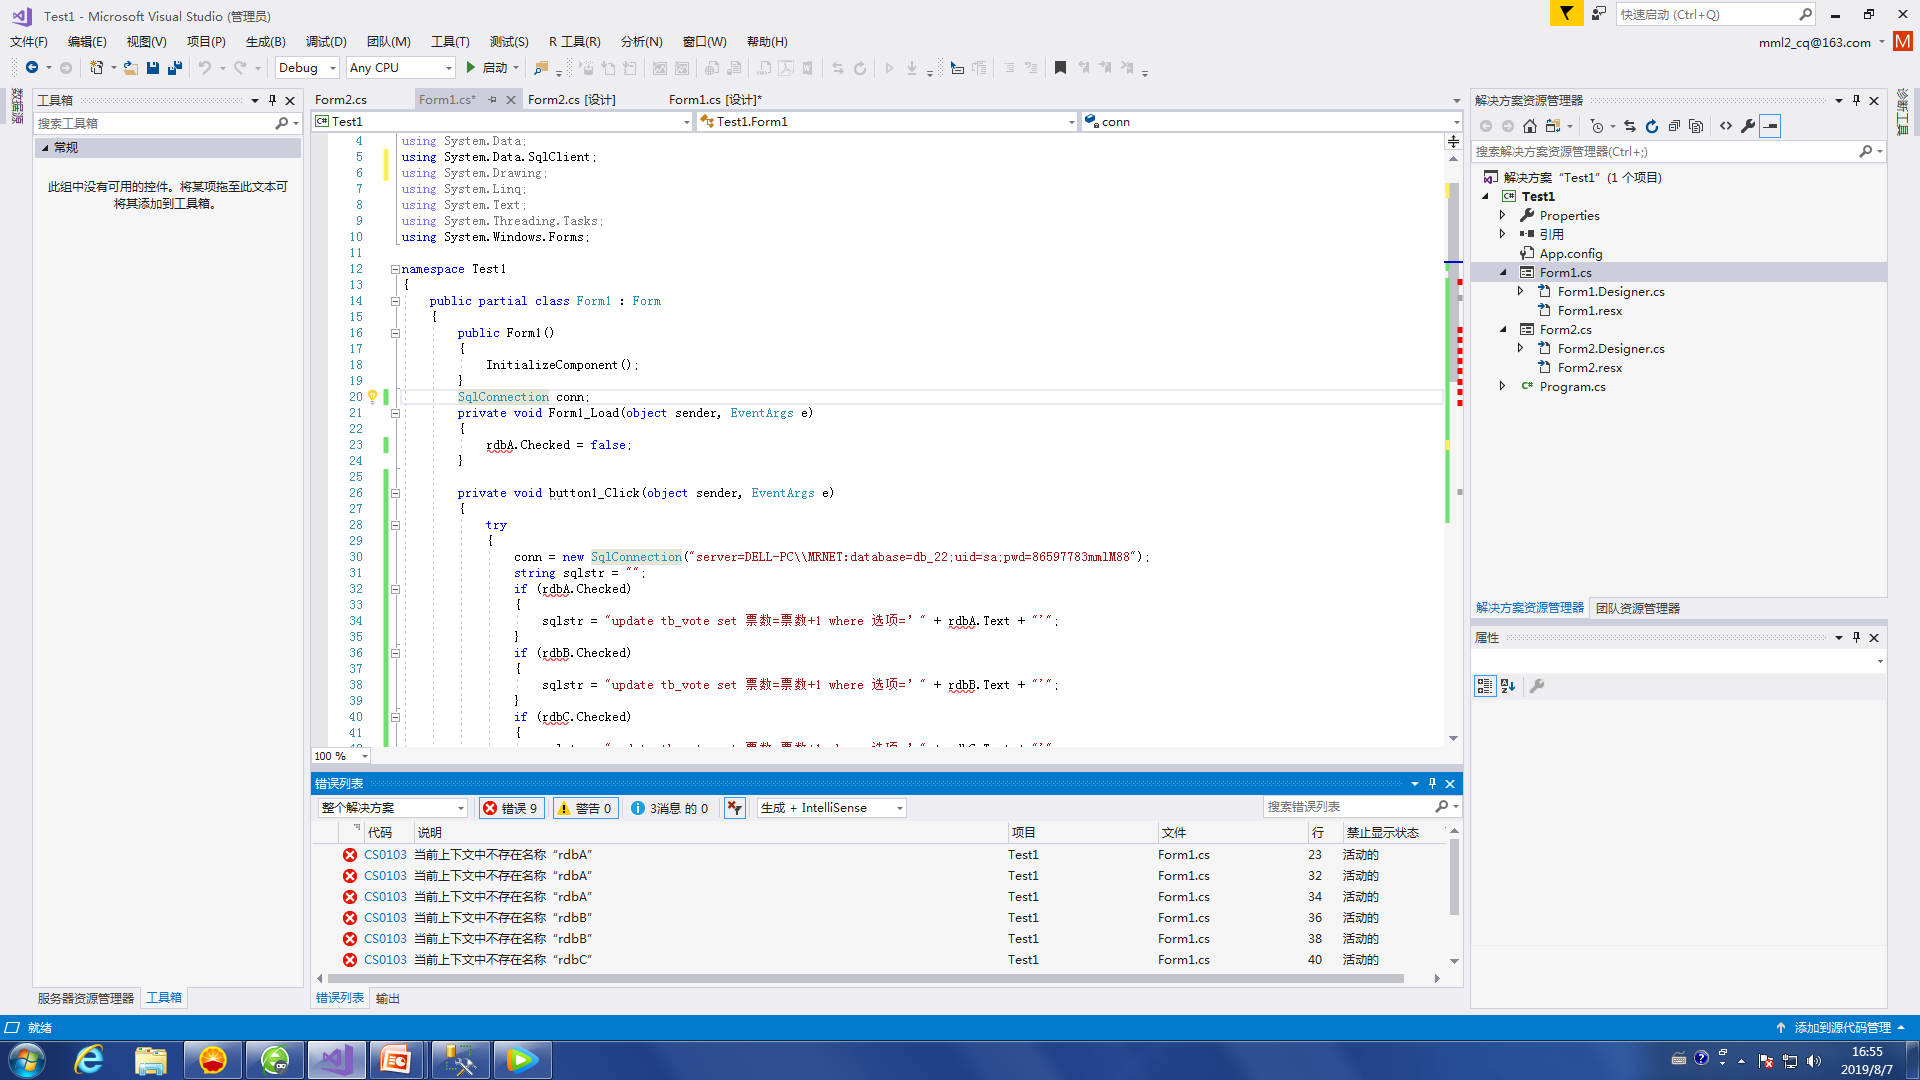
Task: Open the 调试(D) menu
Action: pos(326,42)
